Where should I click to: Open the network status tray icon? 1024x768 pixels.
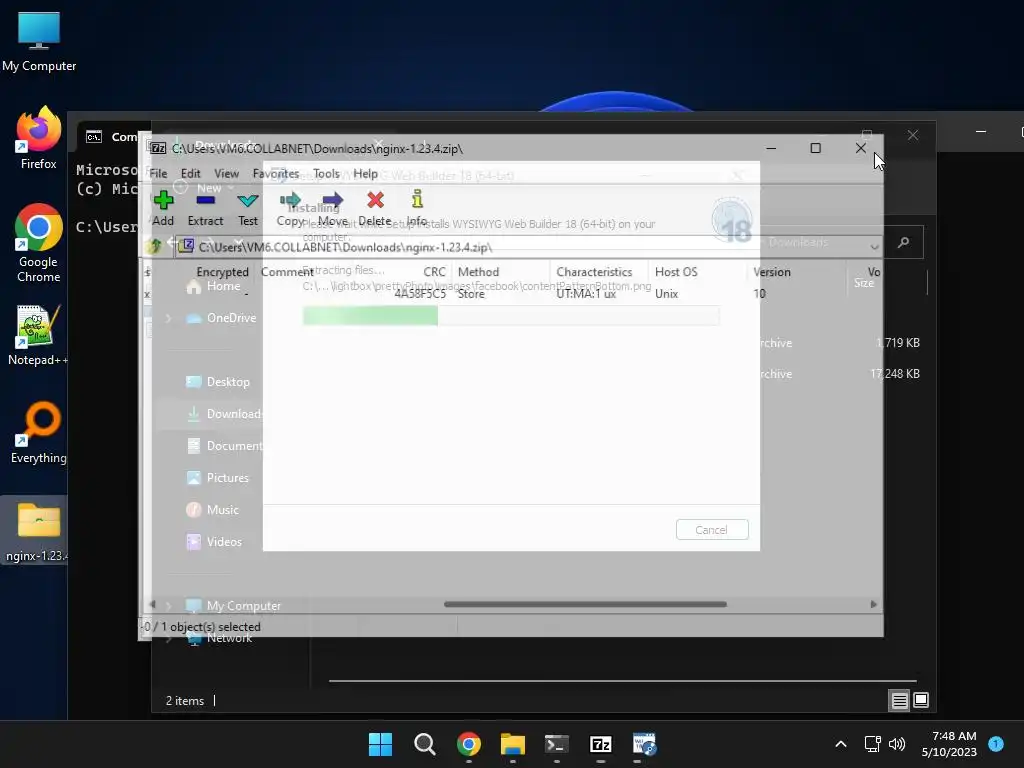click(x=872, y=744)
